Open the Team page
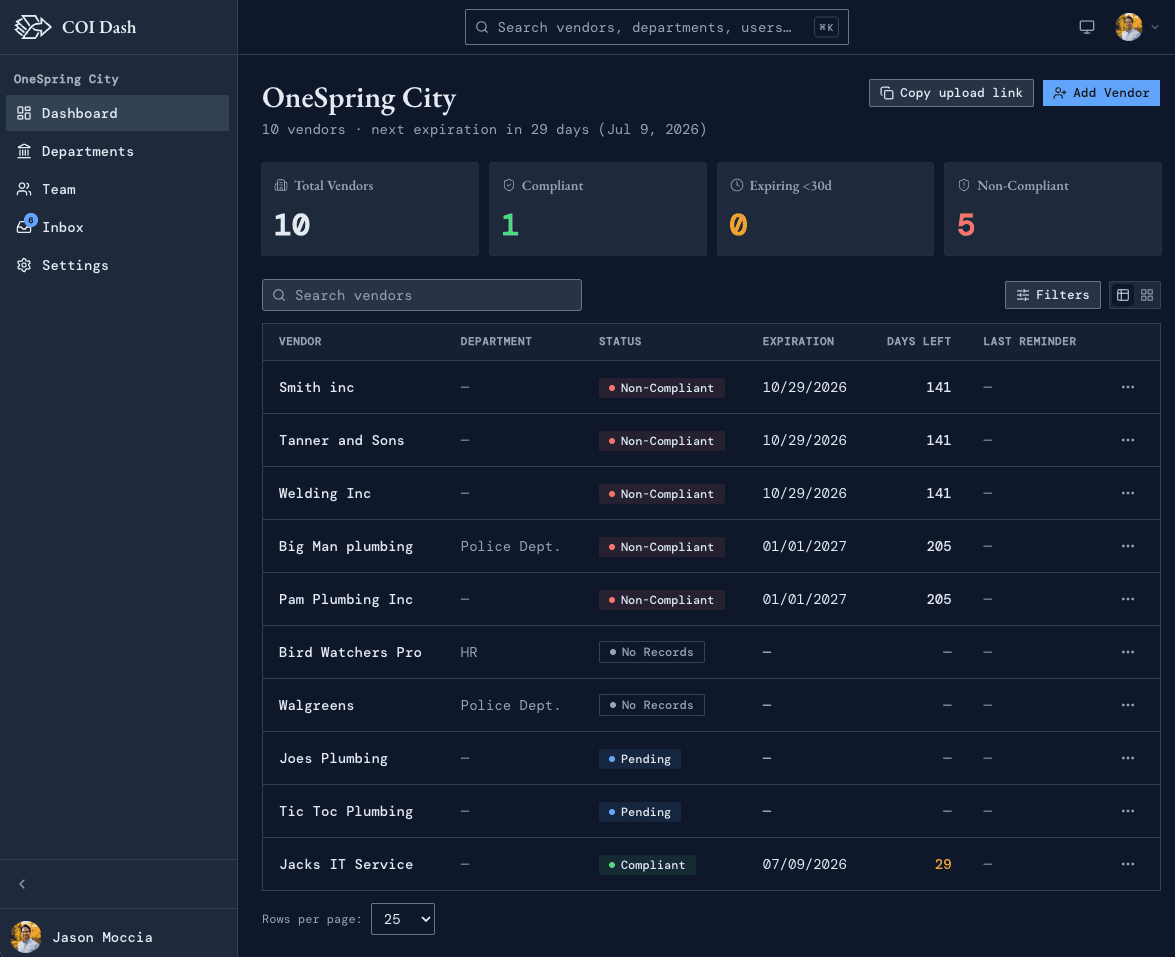This screenshot has height=957, width=1175. click(x=117, y=190)
